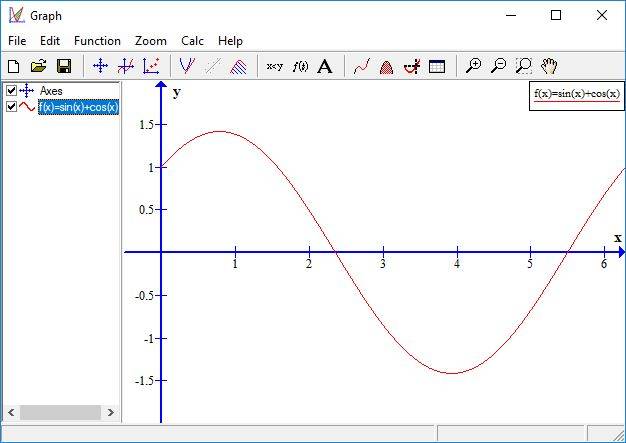This screenshot has width=626, height=443.
Task: Select the Axes item in the list
Action: point(51,91)
